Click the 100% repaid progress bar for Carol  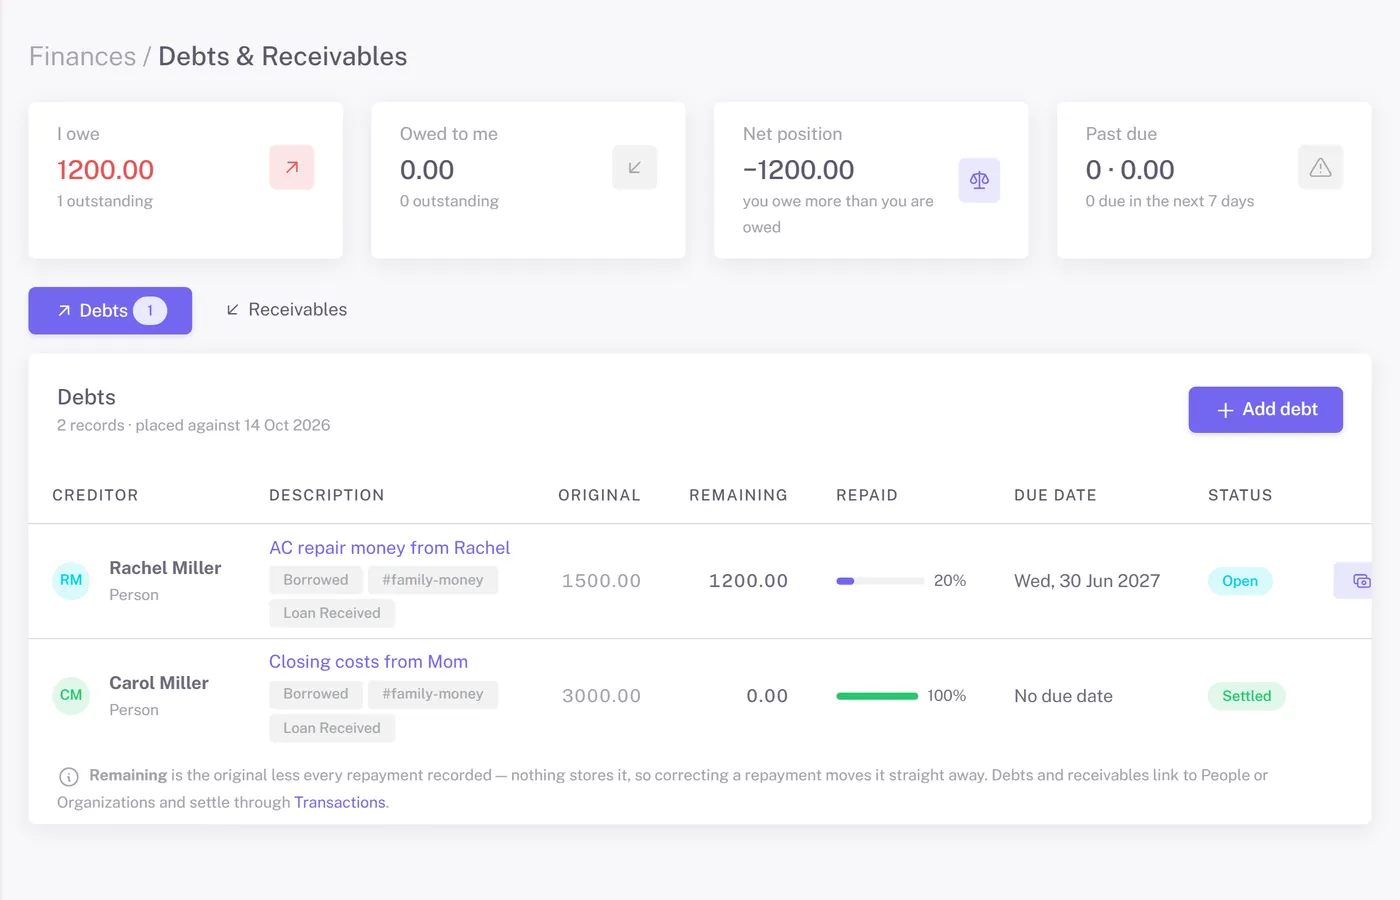tap(877, 696)
